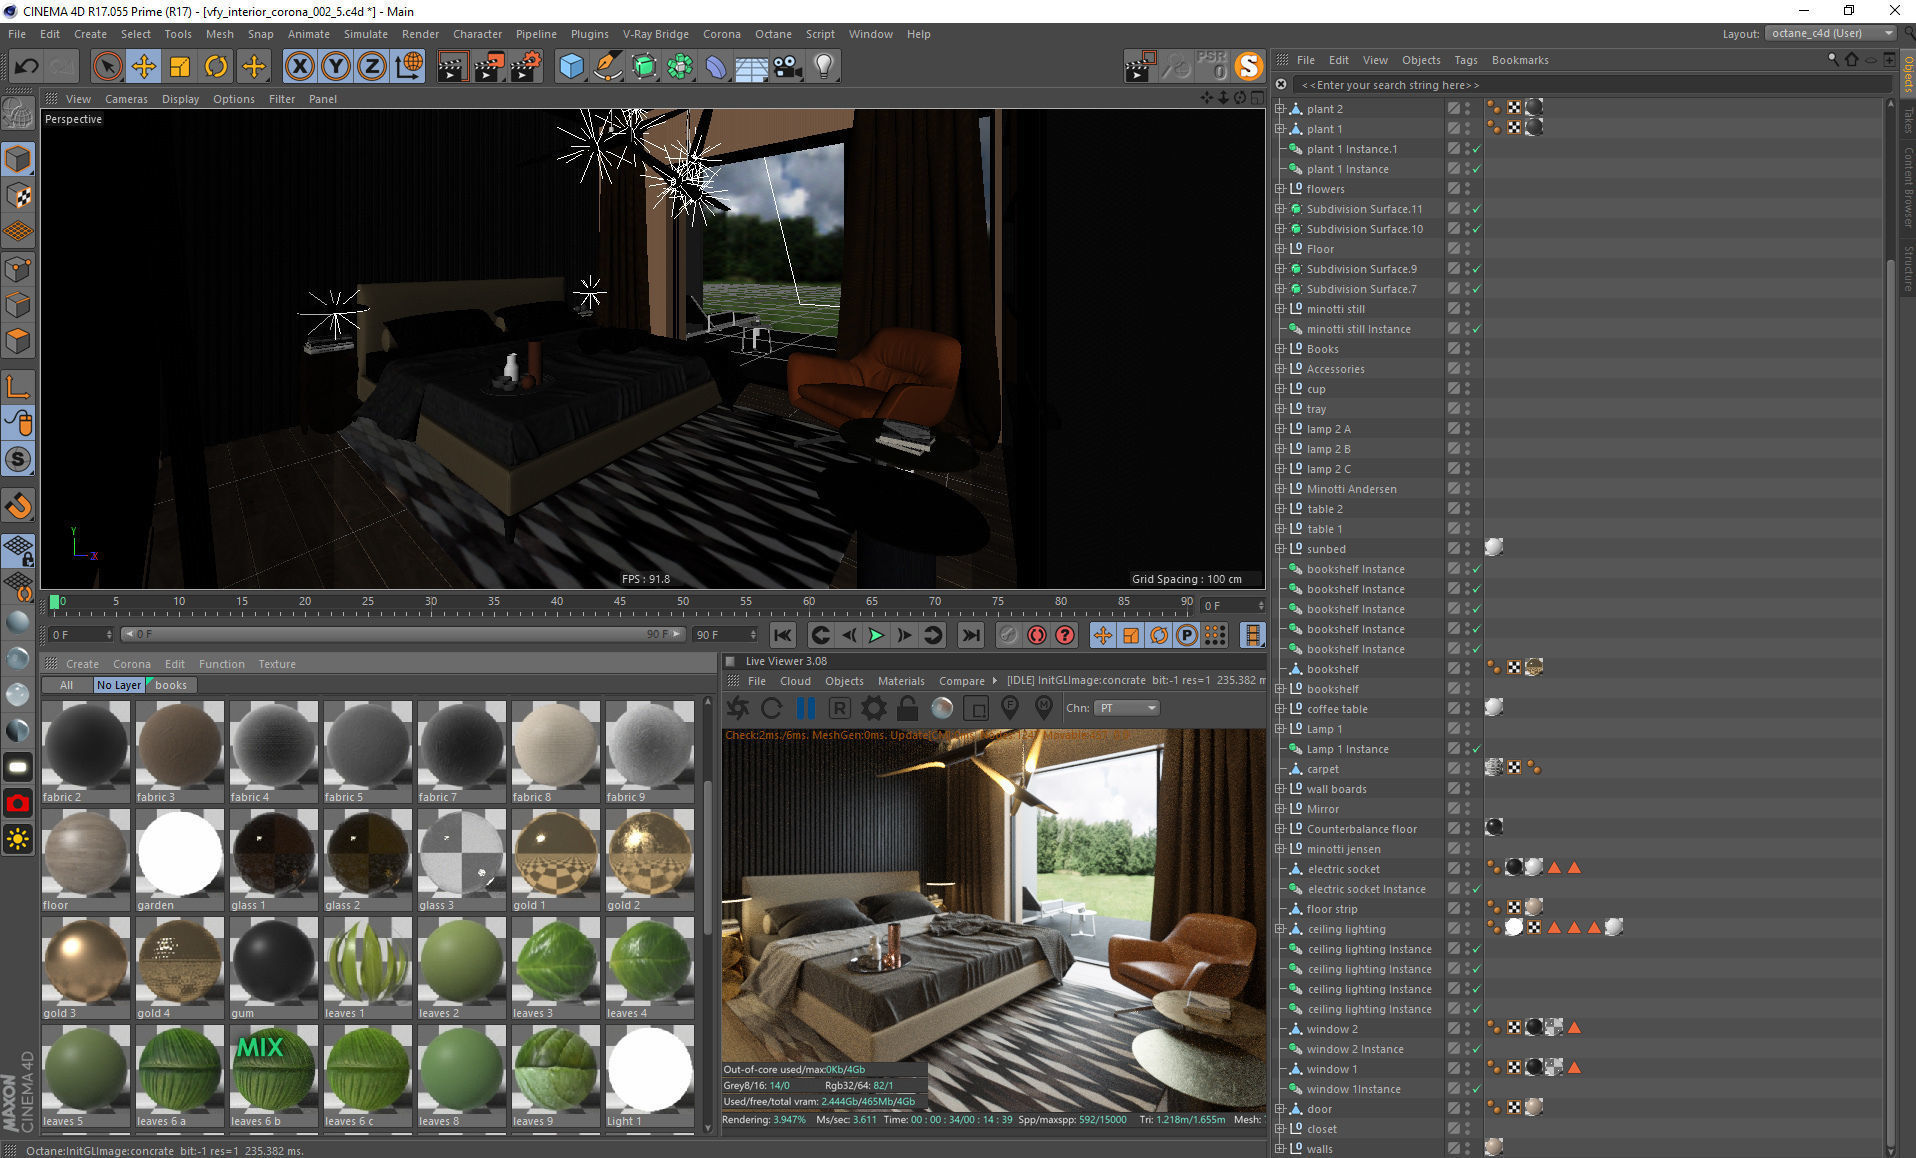Toggle X axis lock

click(299, 67)
